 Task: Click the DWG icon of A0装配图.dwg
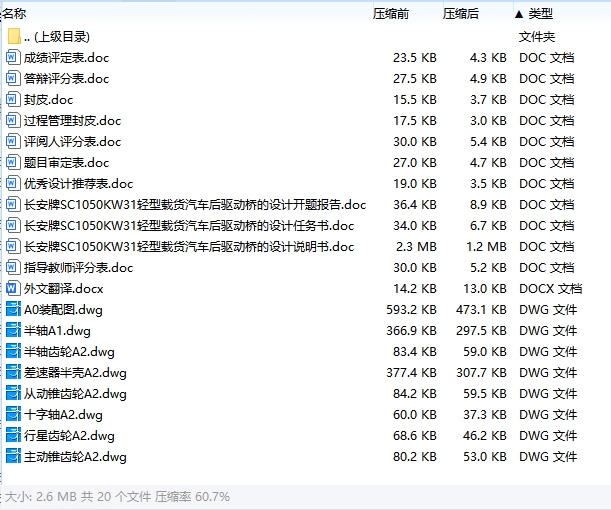pyautogui.click(x=13, y=310)
